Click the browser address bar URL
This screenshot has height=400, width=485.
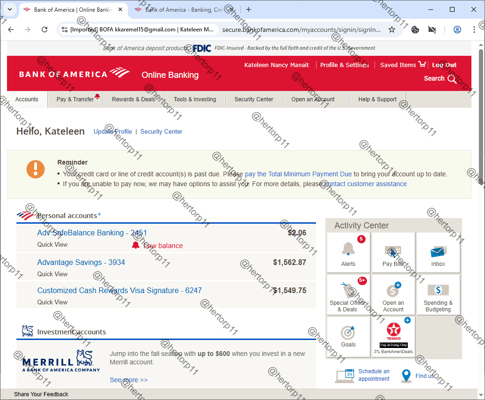(x=301, y=30)
